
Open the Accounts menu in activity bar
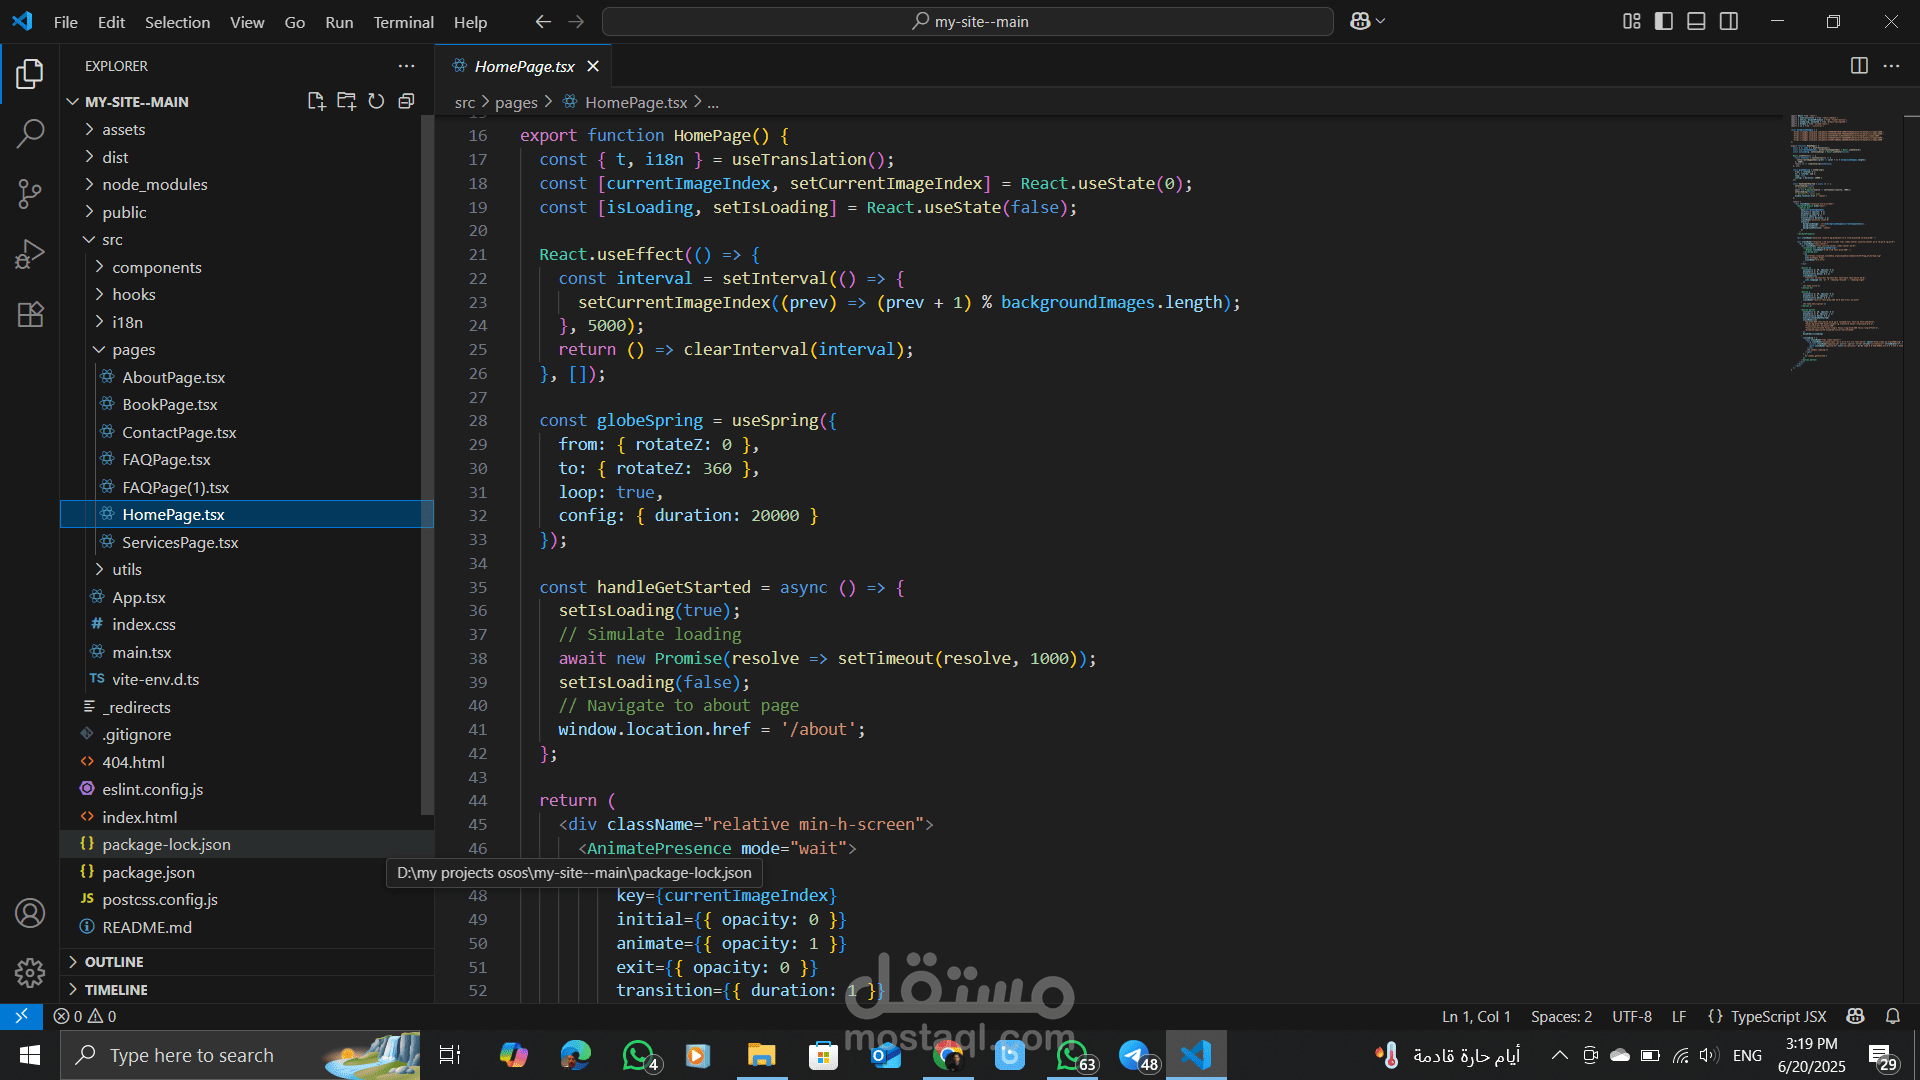(x=30, y=913)
